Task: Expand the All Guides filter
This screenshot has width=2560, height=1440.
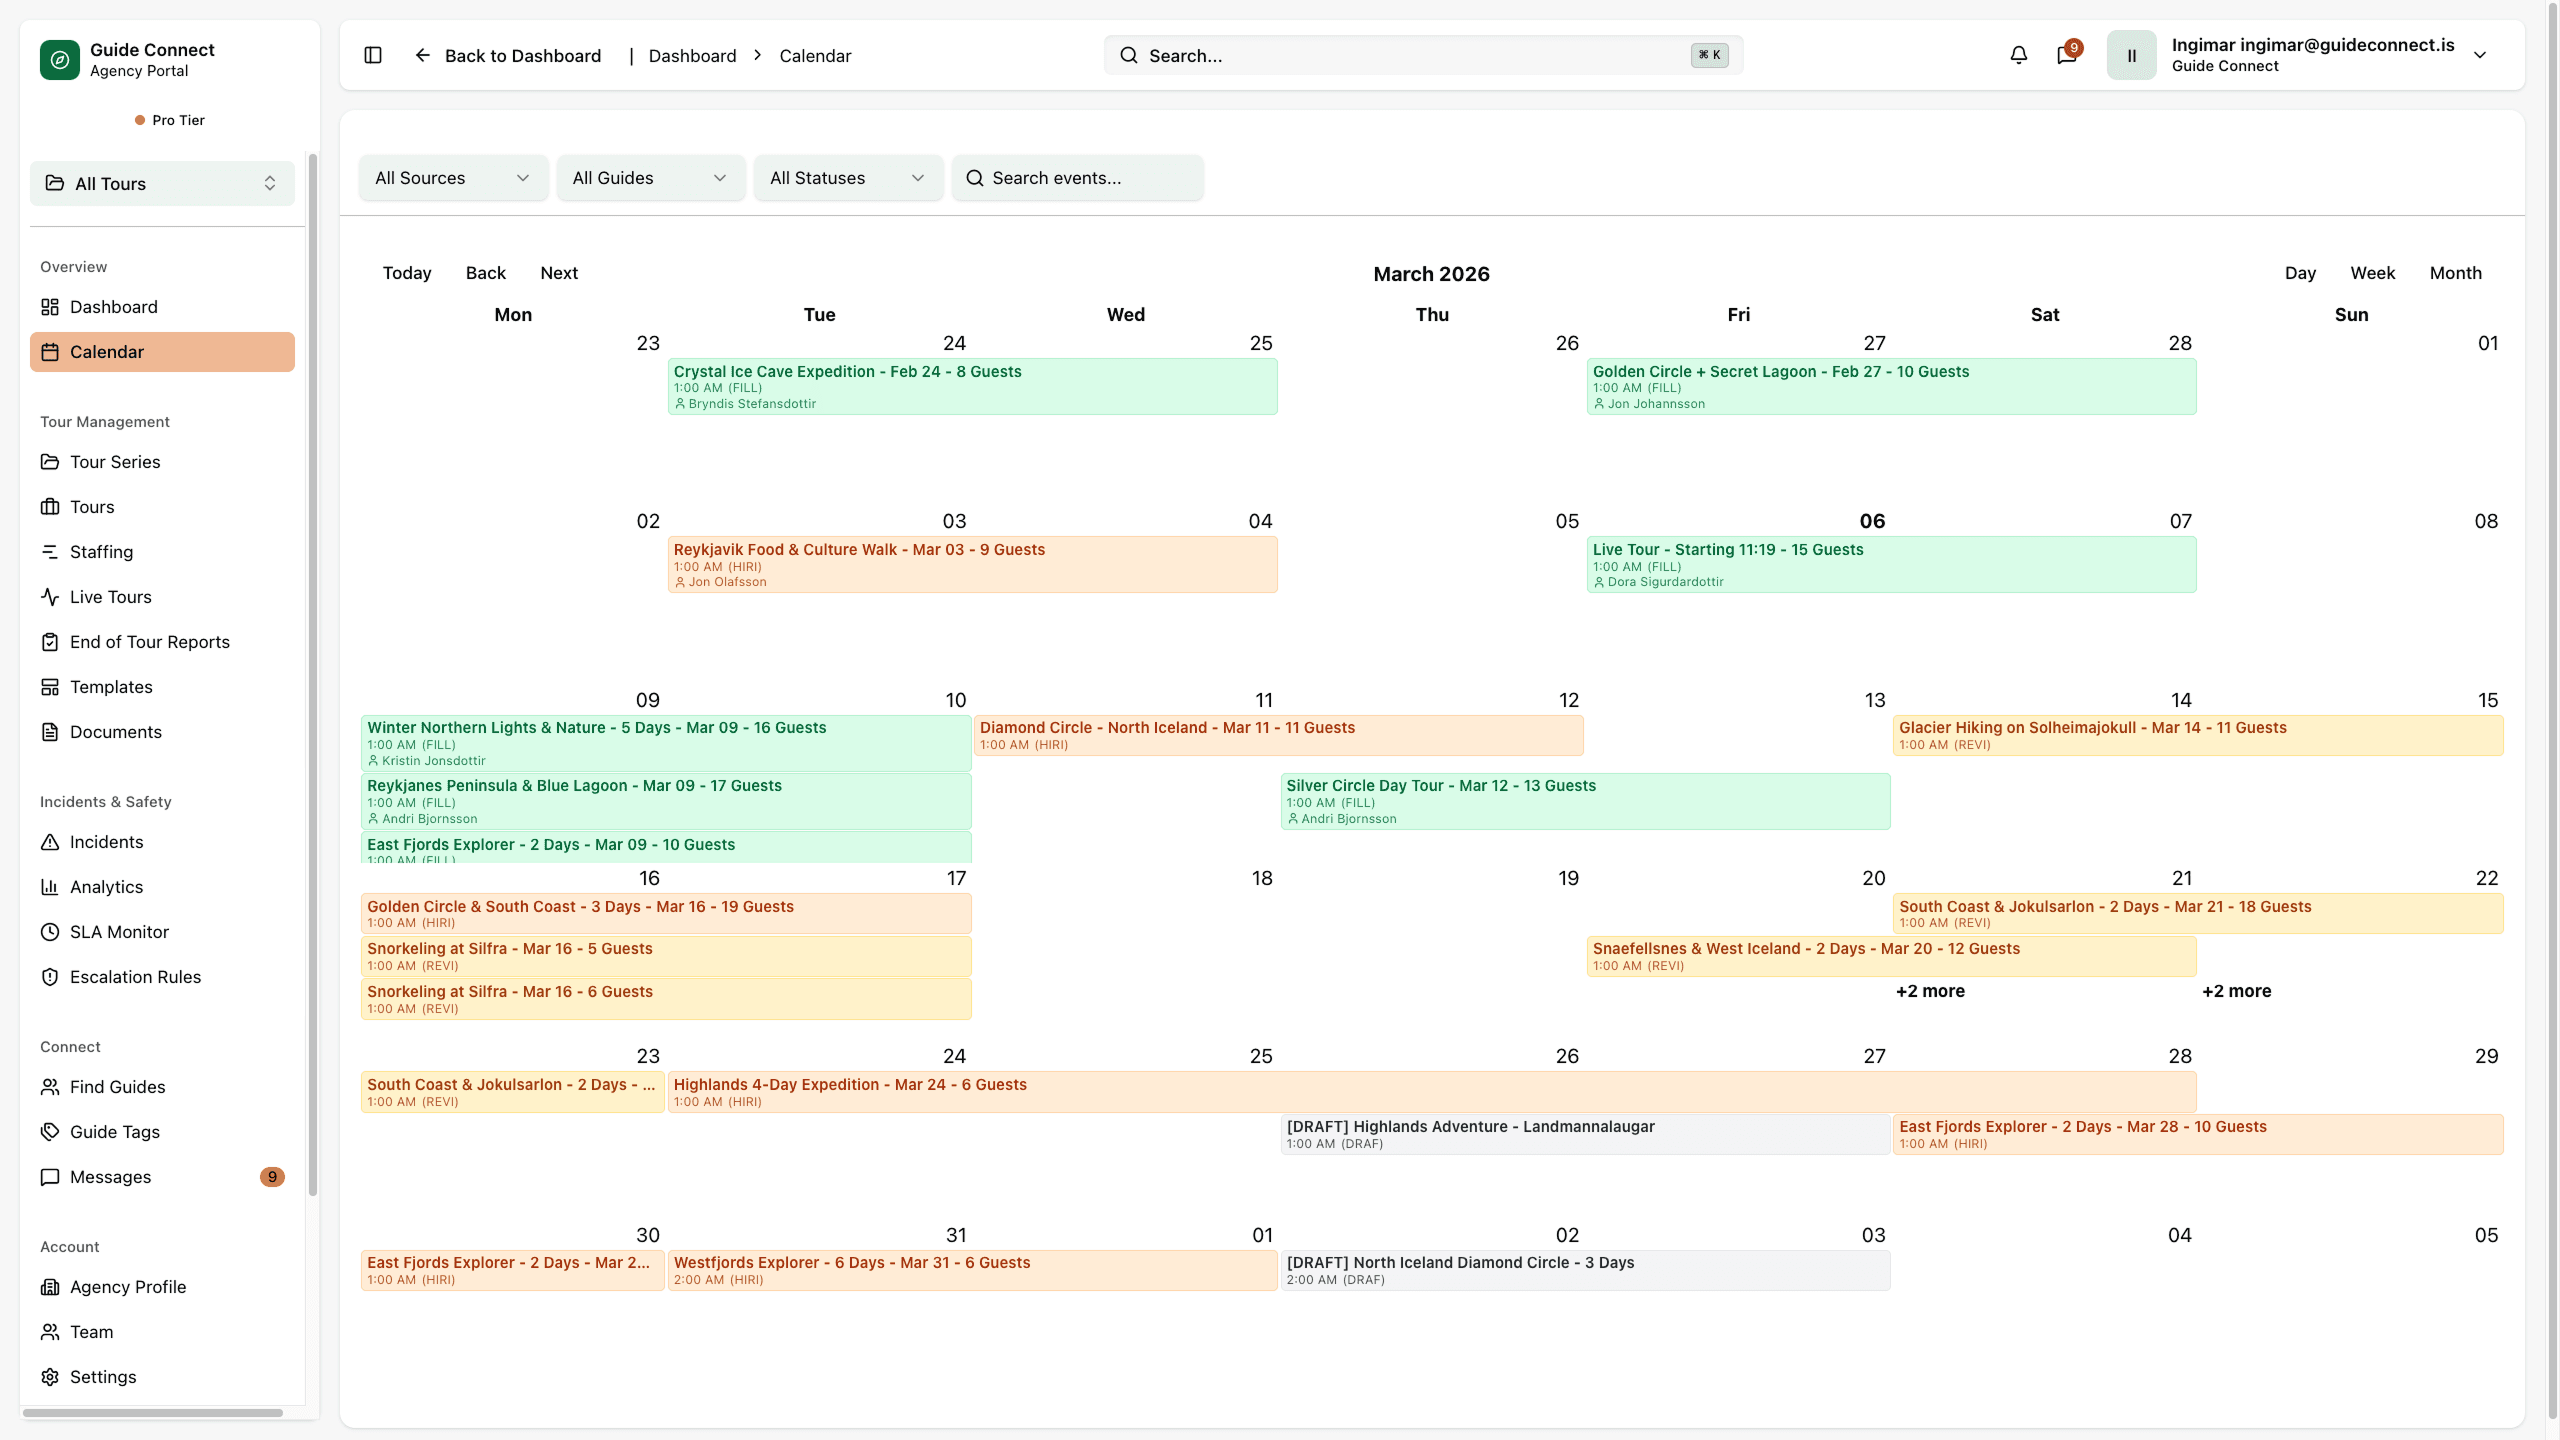Action: click(x=649, y=178)
